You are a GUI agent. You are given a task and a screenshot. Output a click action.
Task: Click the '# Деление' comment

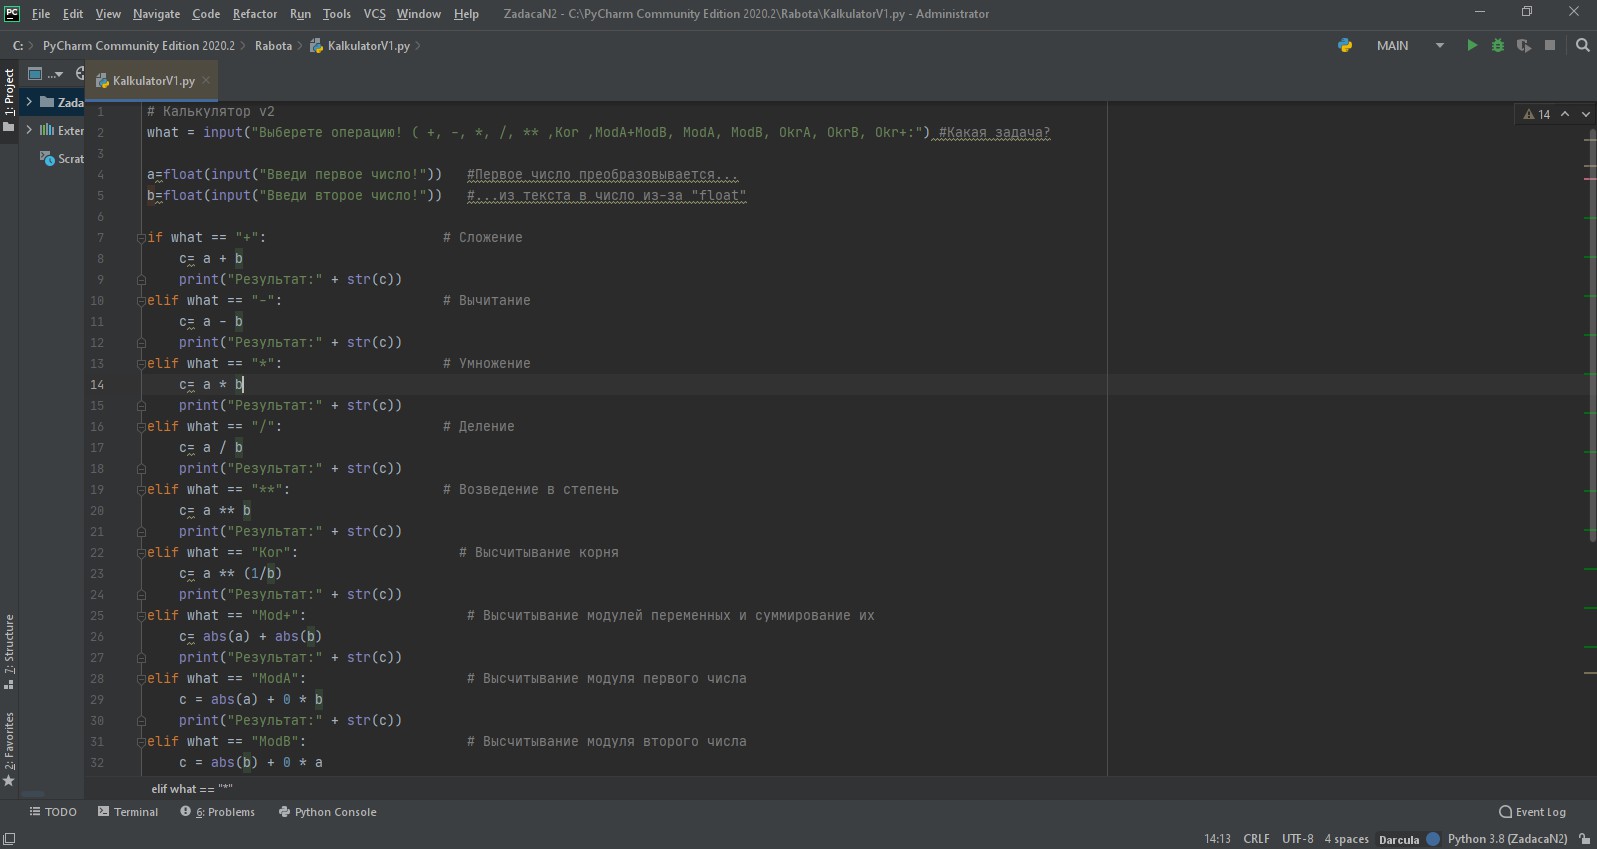(479, 427)
